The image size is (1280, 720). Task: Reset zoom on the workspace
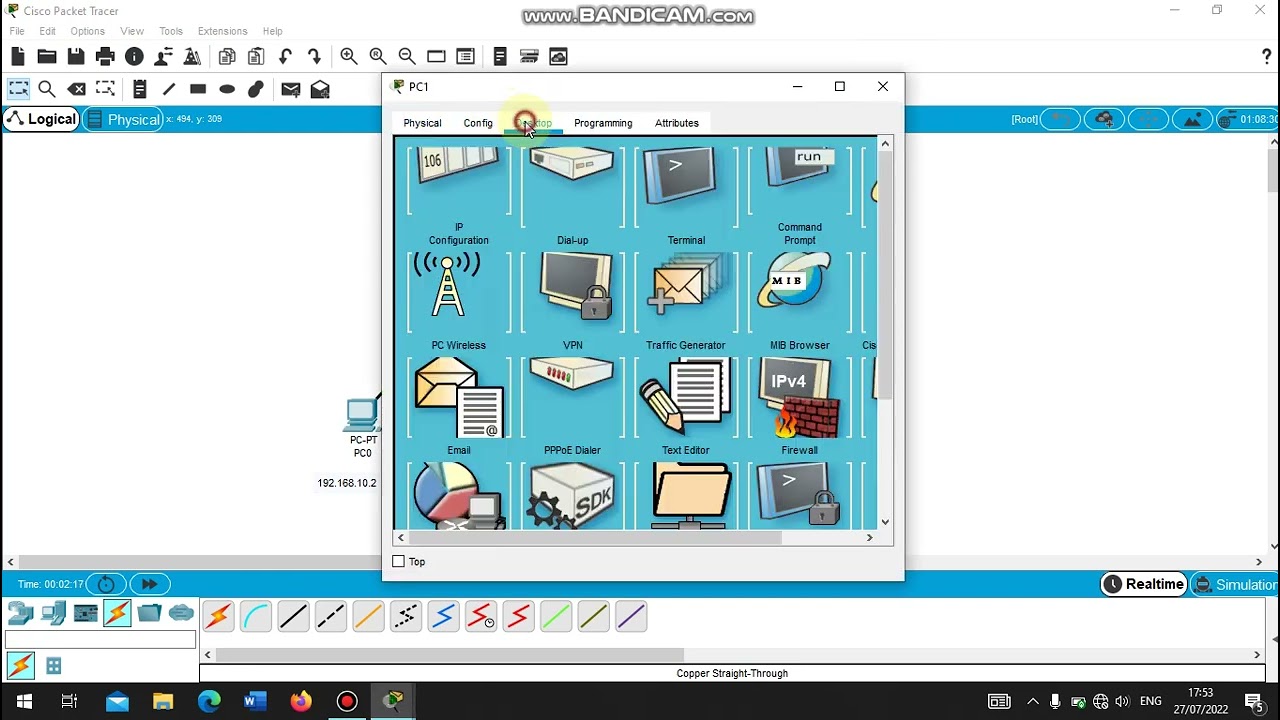(378, 56)
